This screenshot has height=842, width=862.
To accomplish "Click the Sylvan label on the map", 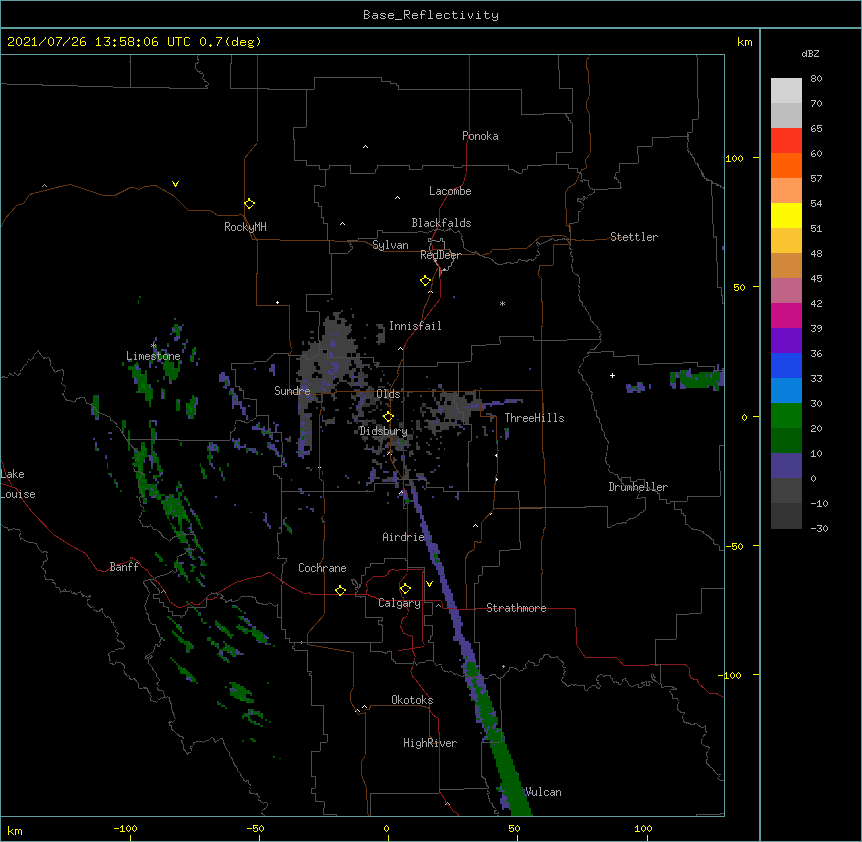I will [x=390, y=245].
